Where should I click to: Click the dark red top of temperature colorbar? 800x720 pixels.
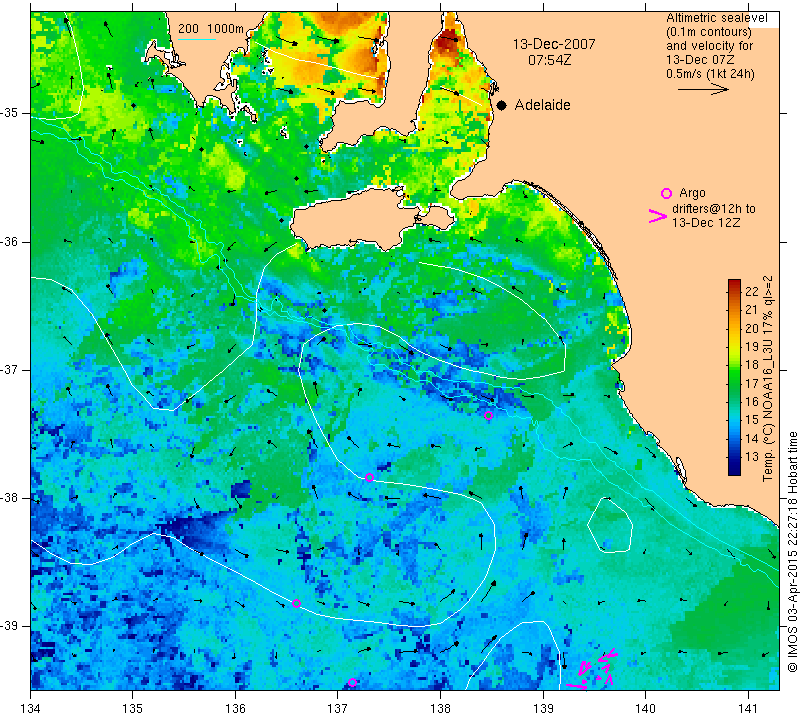coord(734,283)
